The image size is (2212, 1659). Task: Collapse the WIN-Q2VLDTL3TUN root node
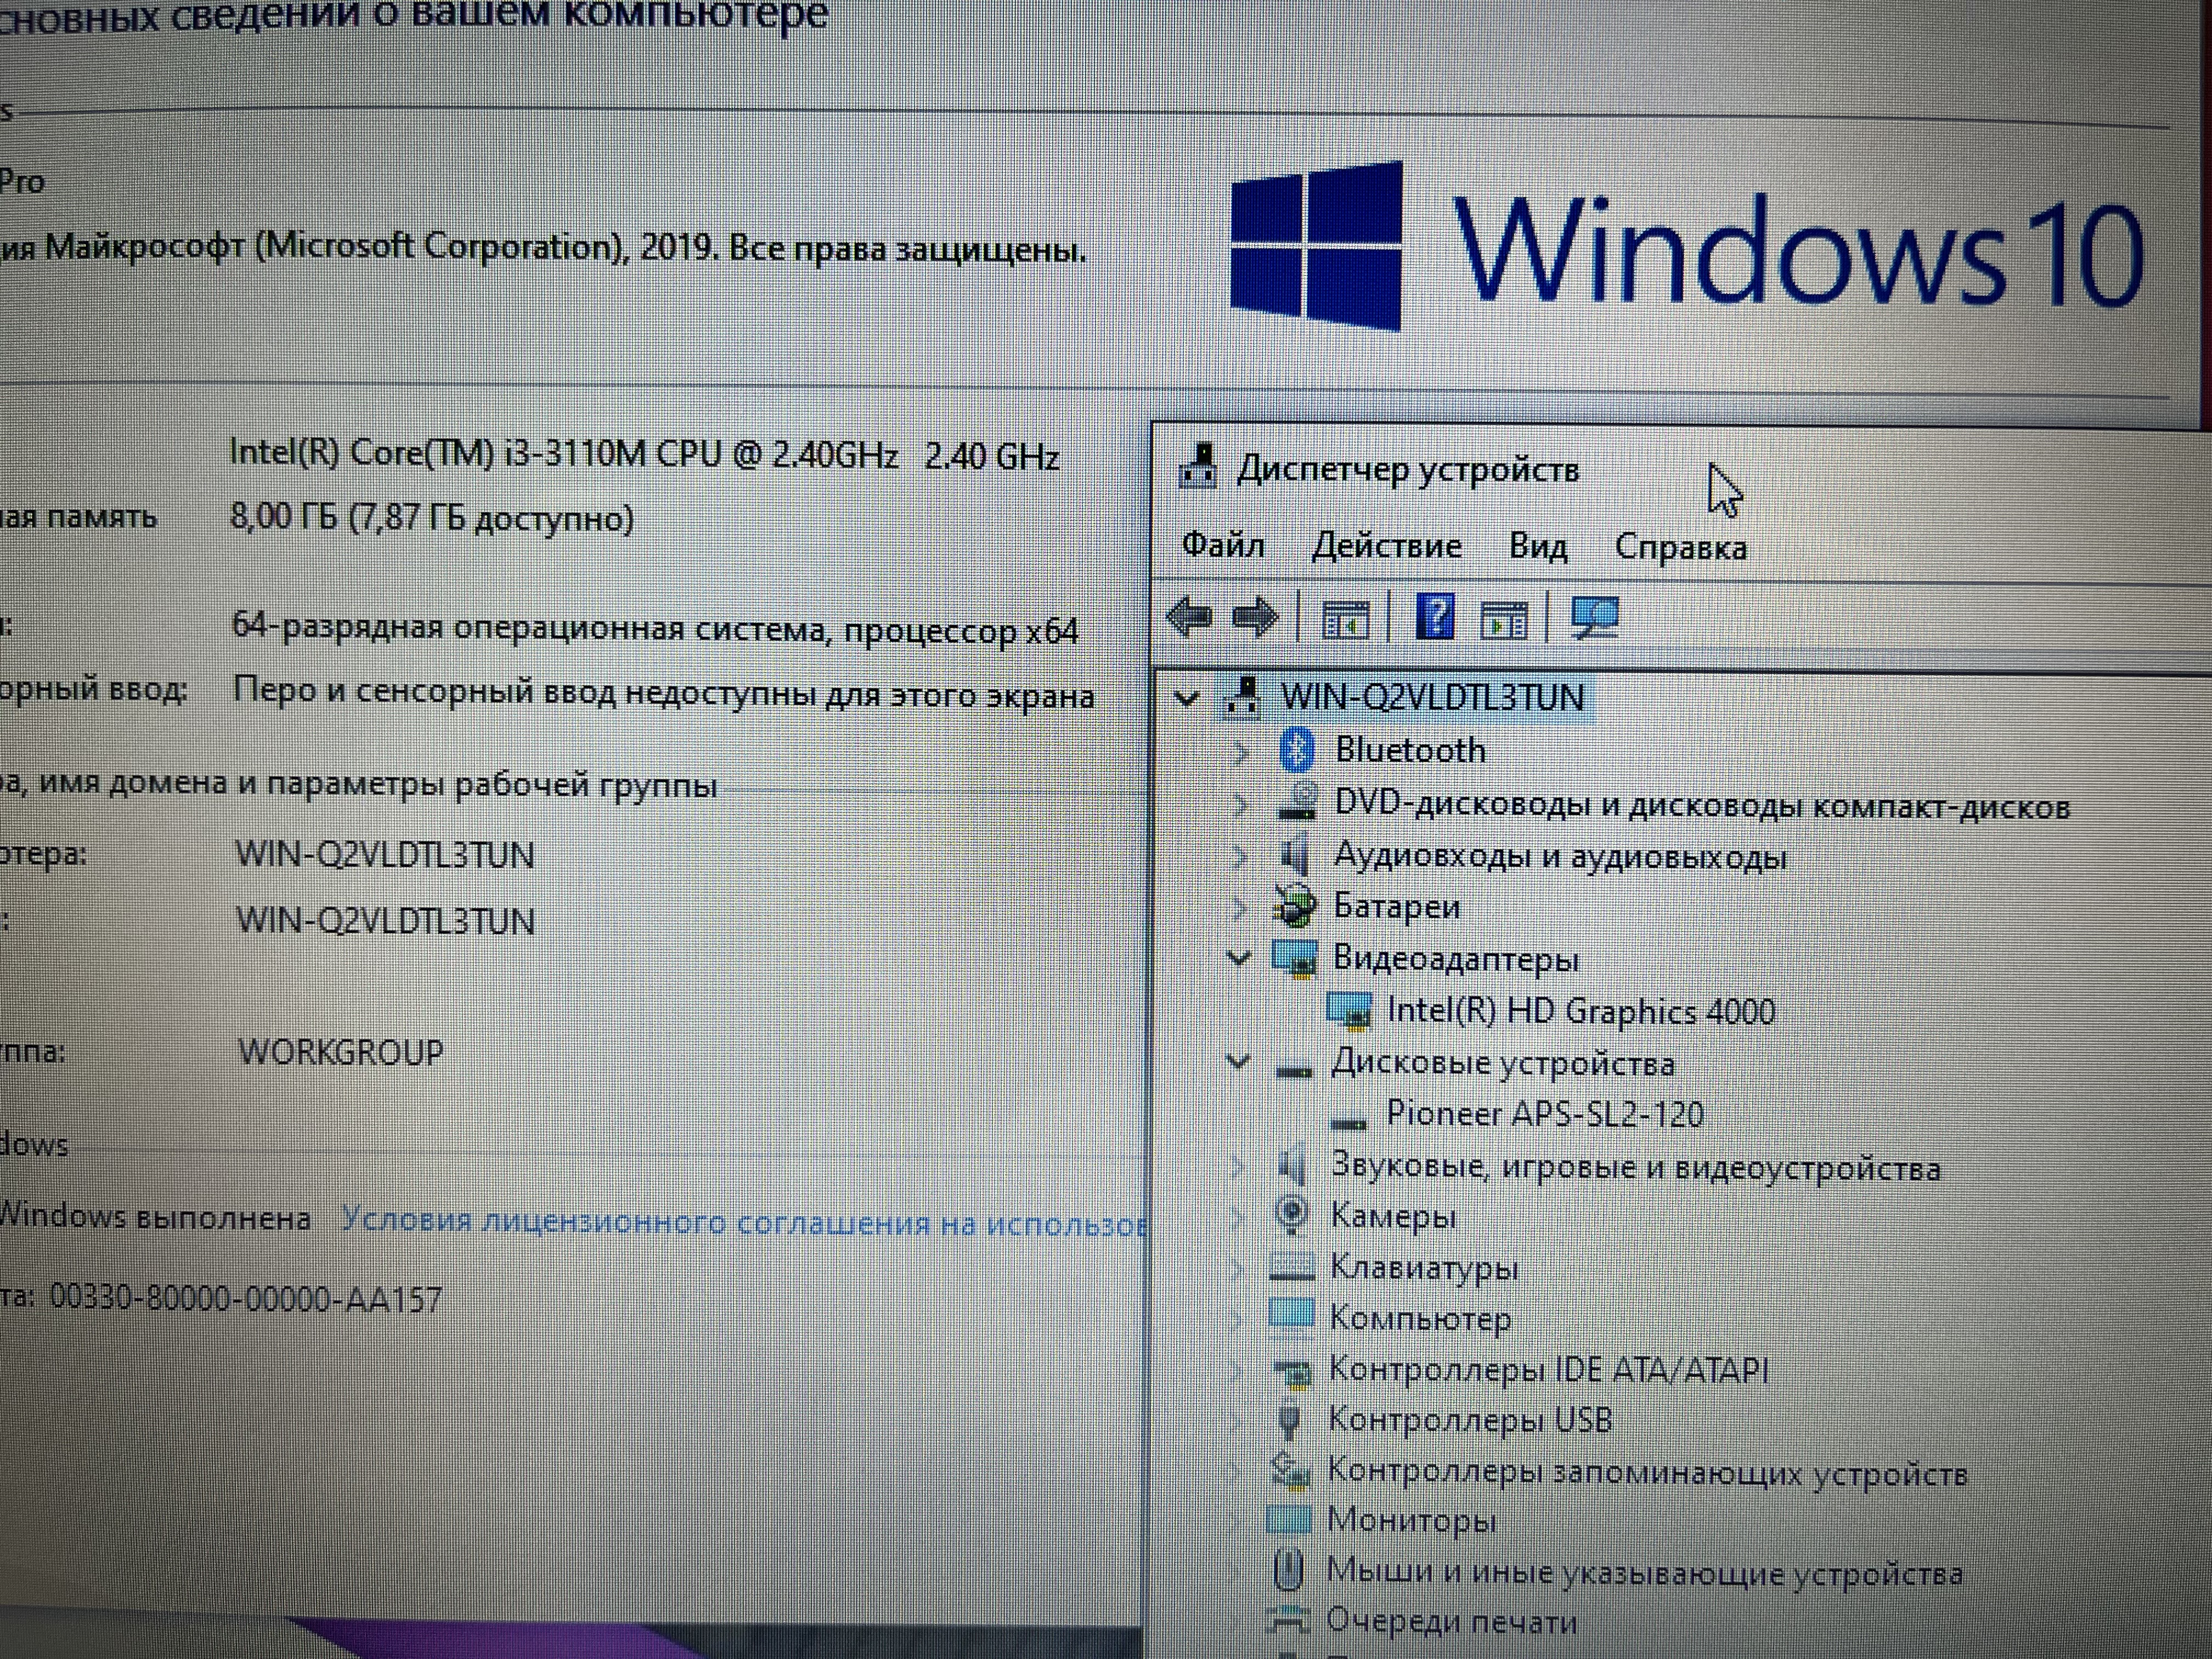[1186, 698]
